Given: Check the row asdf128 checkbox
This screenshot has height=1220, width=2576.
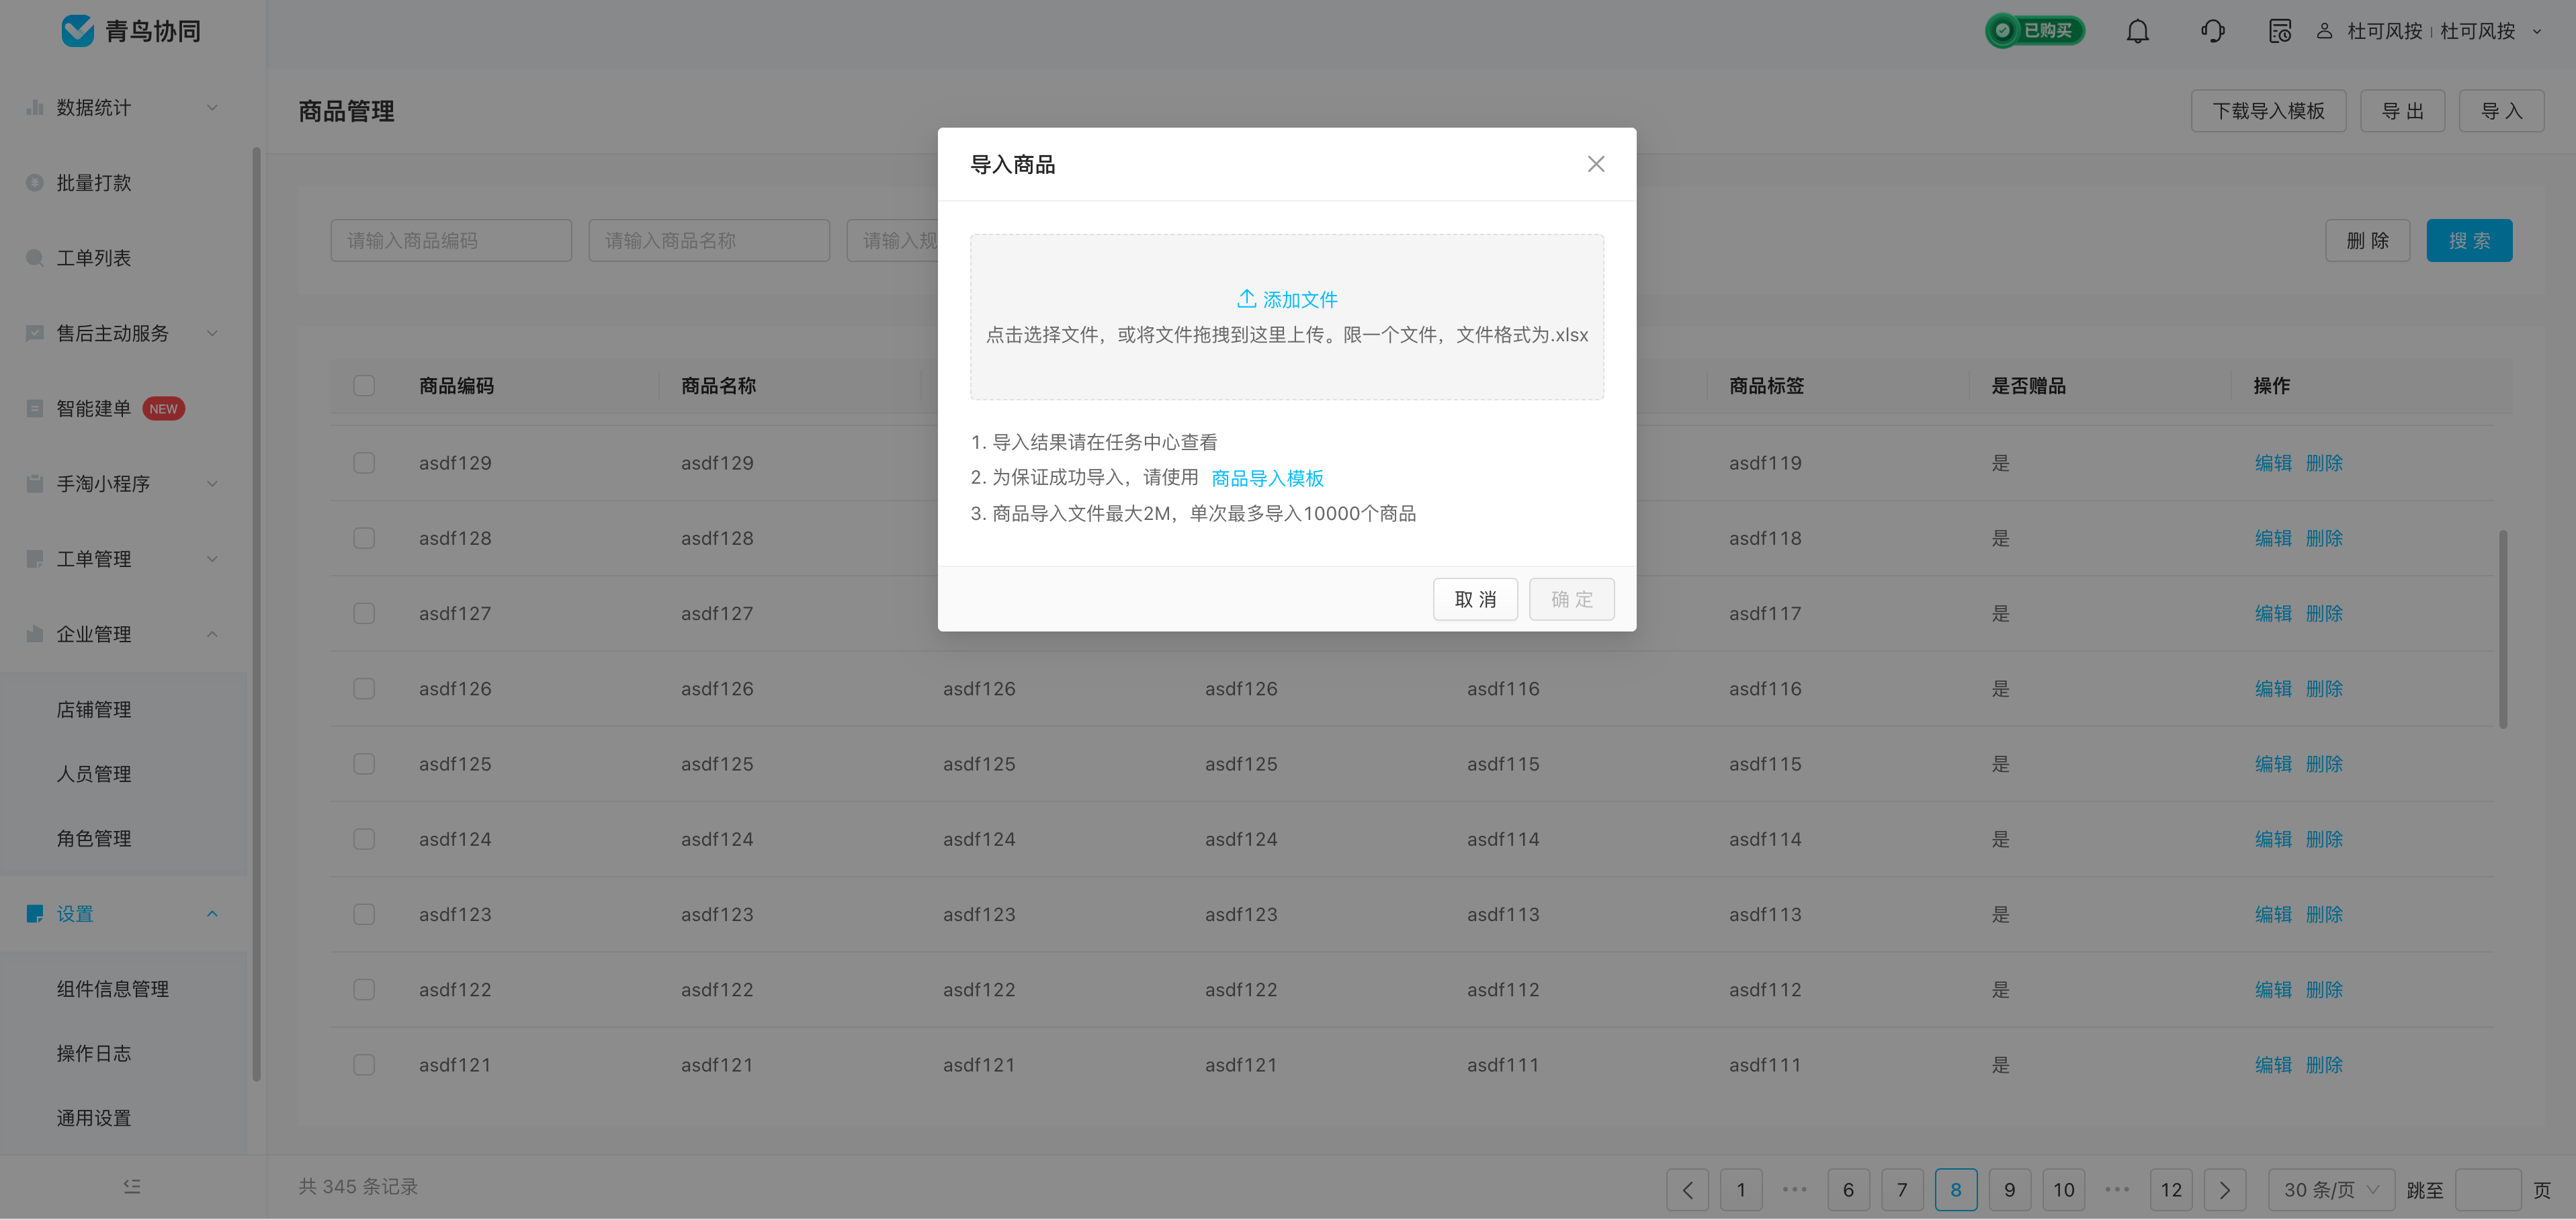Looking at the screenshot, I should tap(364, 538).
